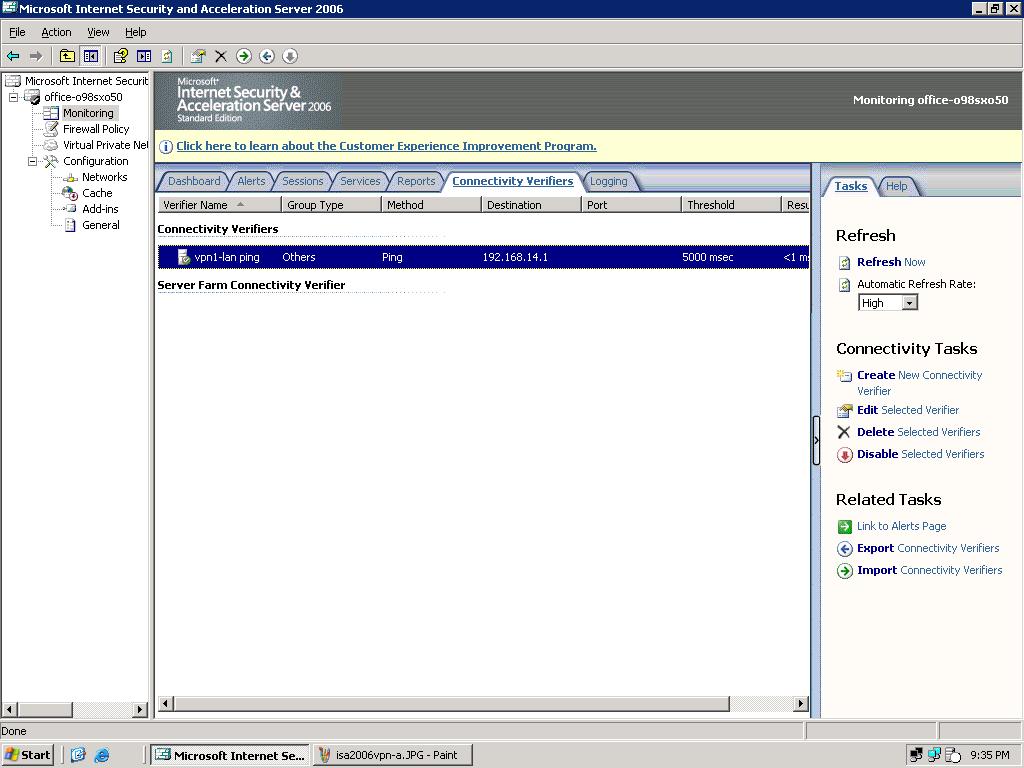Collapse the Configuration tree node
The width and height of the screenshot is (1024, 768).
point(32,161)
